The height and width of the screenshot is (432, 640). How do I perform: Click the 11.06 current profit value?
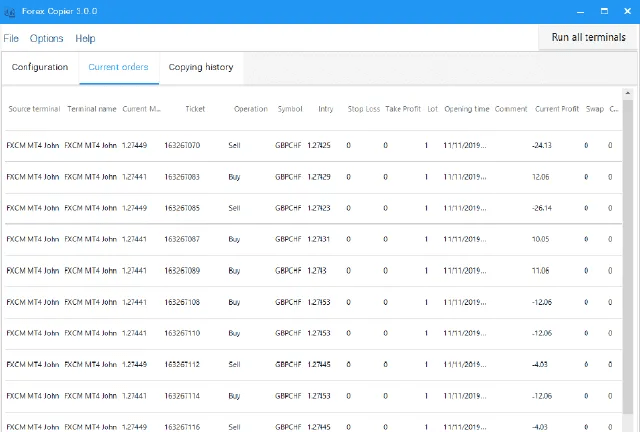point(541,271)
